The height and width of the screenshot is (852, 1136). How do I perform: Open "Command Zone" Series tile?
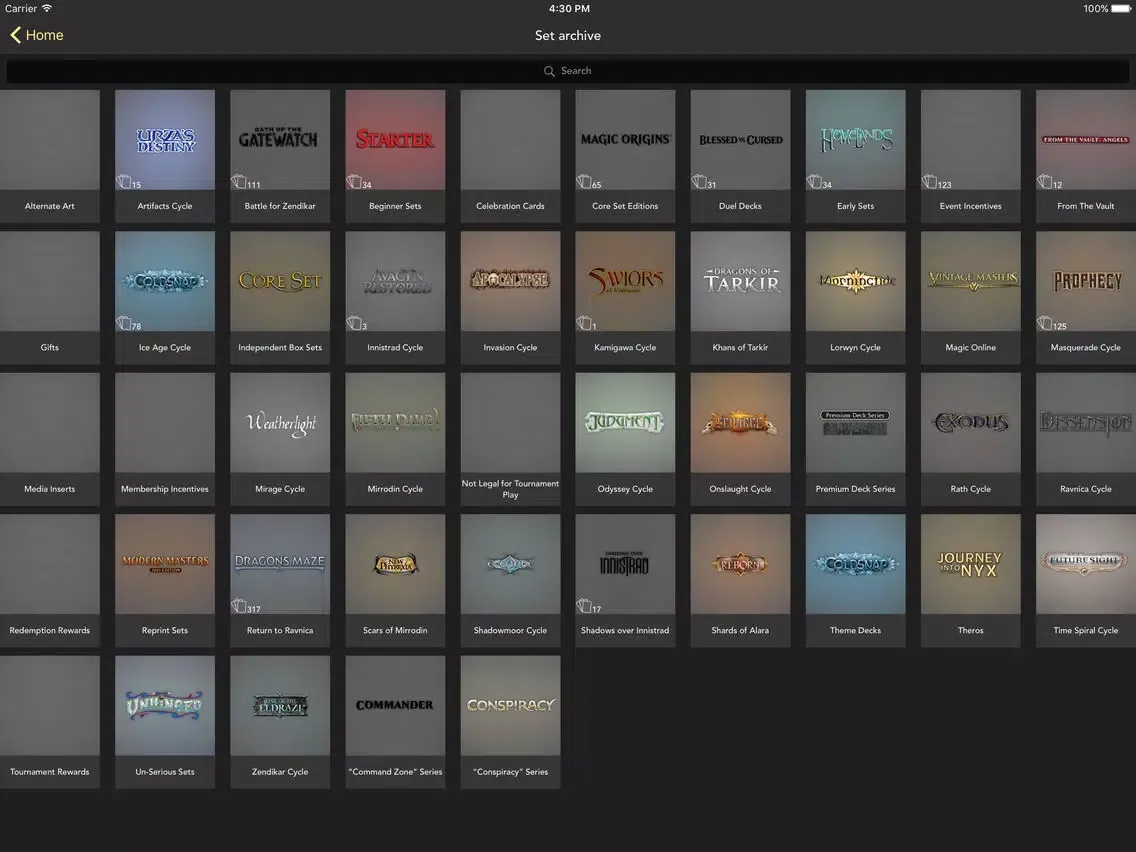click(x=395, y=722)
